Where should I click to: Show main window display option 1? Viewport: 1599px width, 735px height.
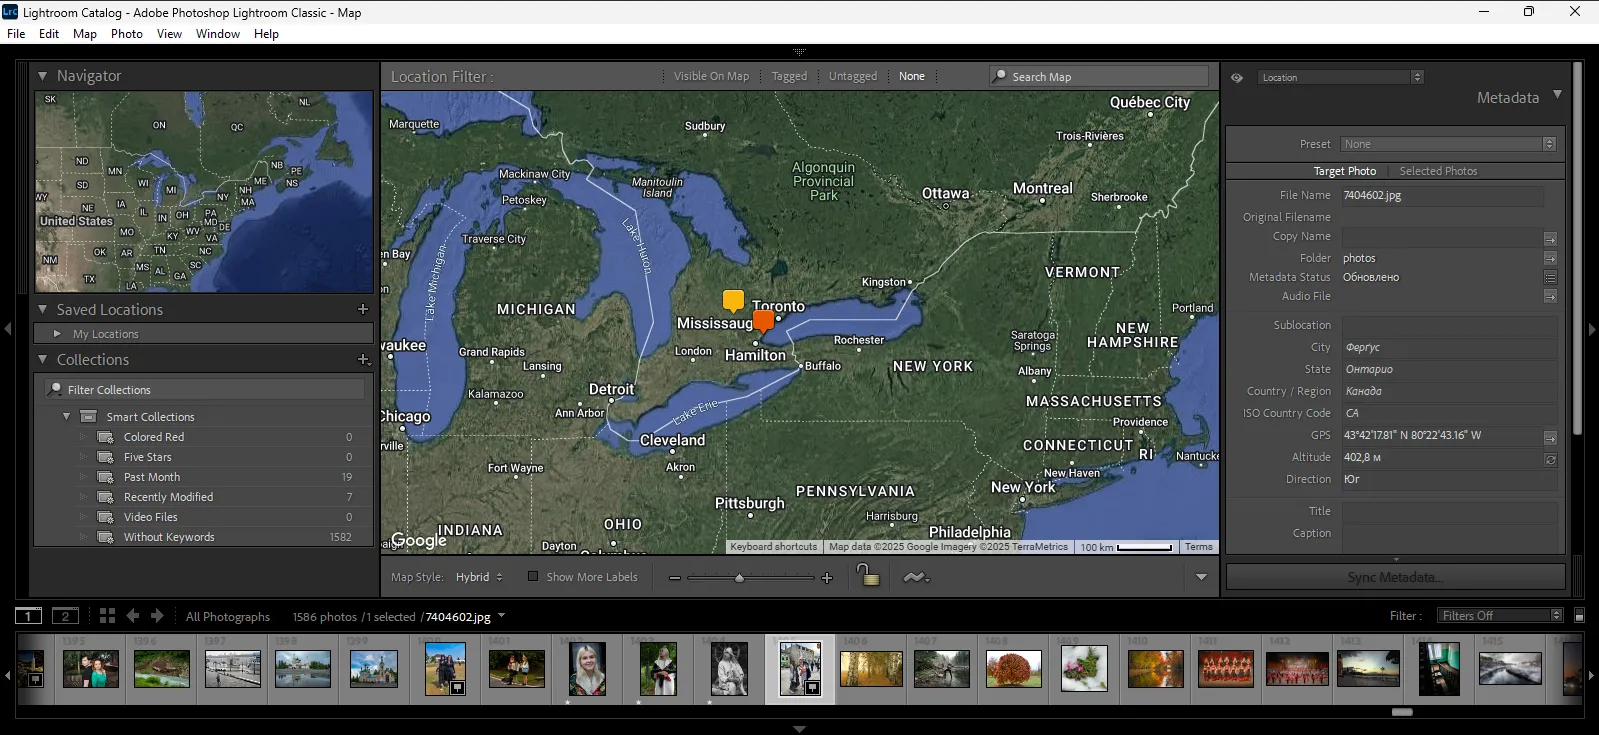point(29,616)
